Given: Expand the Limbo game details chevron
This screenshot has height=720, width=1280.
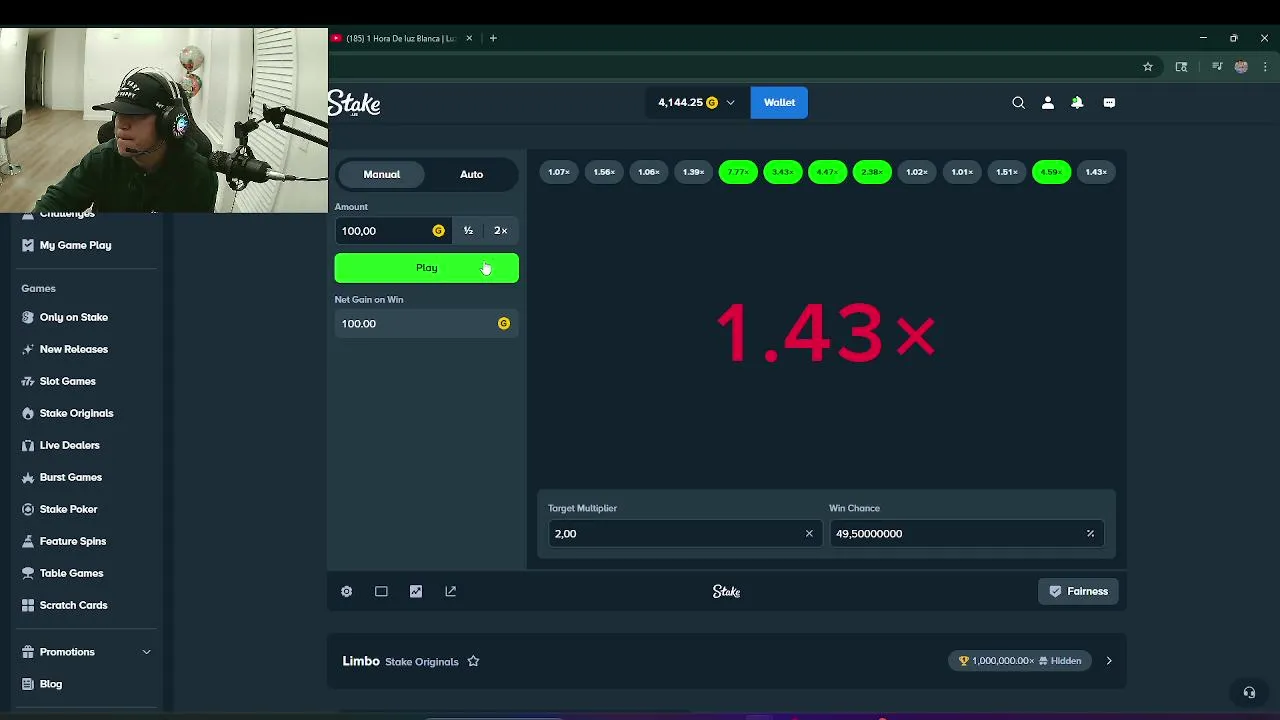Looking at the screenshot, I should click(x=1108, y=661).
